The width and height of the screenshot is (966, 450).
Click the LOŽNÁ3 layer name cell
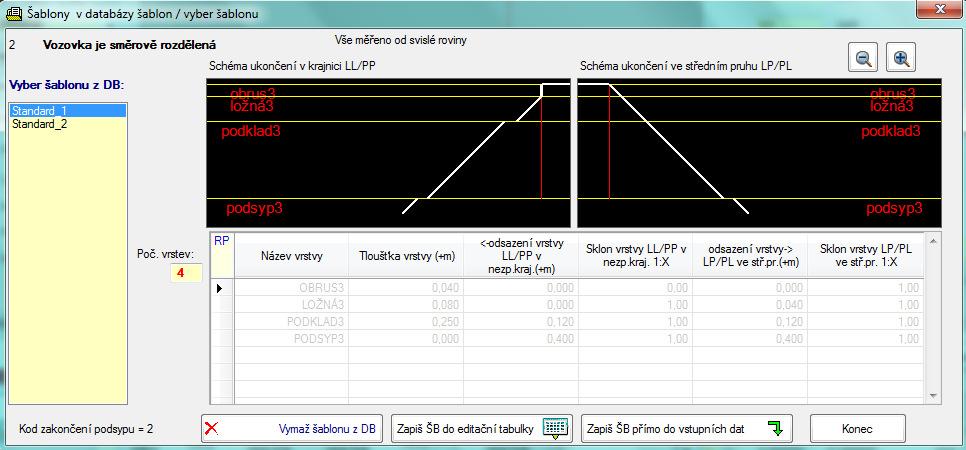tap(291, 305)
